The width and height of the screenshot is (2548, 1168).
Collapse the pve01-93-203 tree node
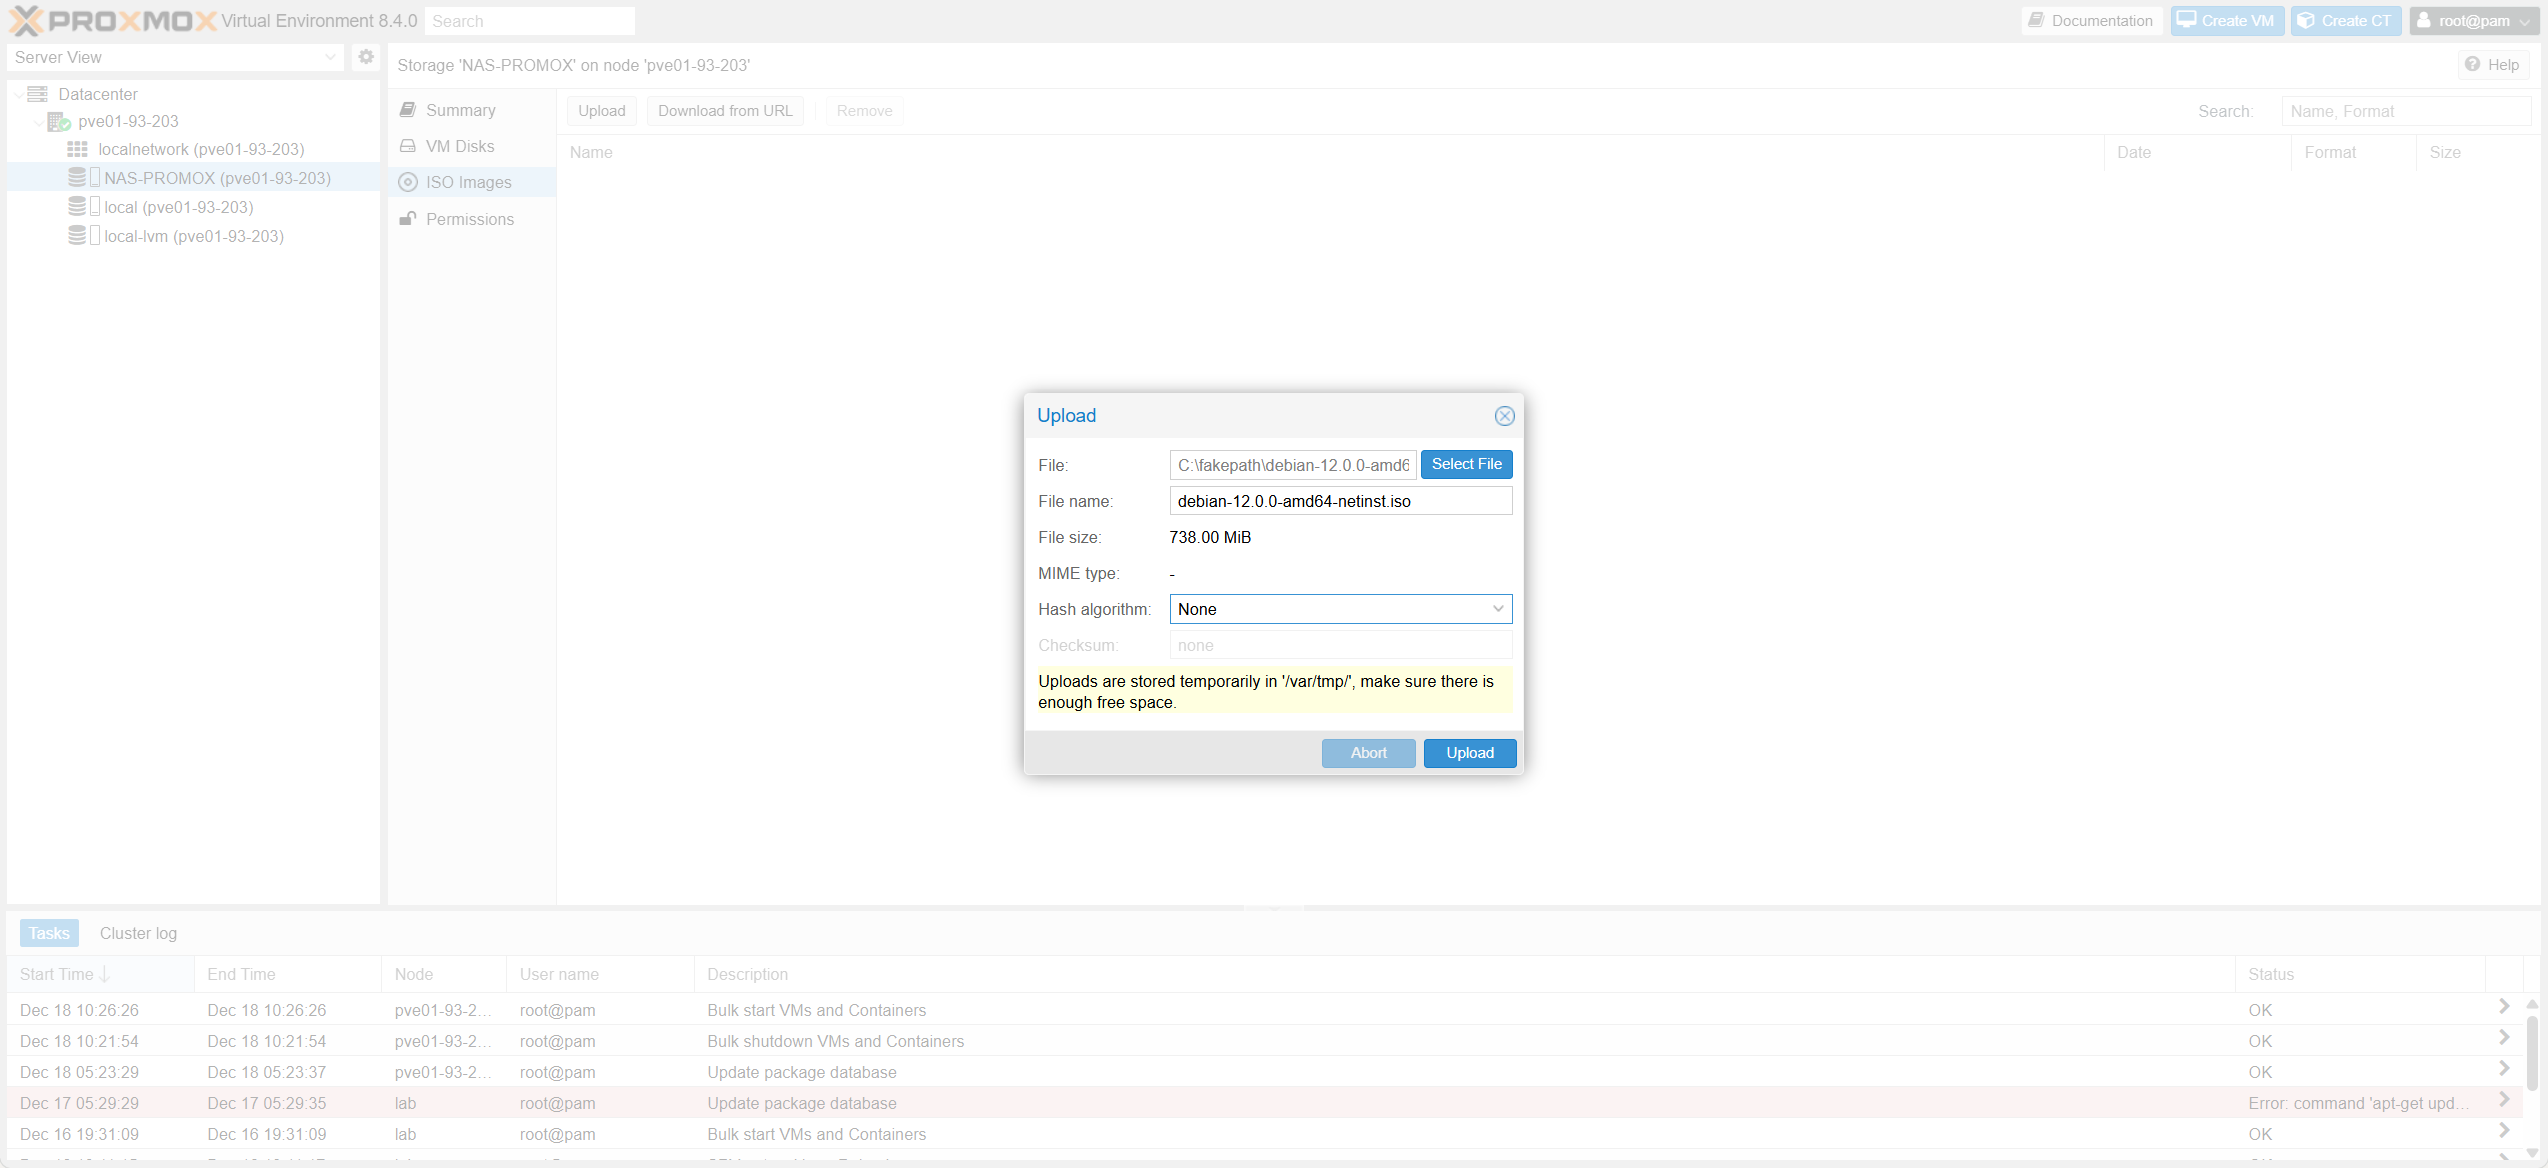click(40, 121)
